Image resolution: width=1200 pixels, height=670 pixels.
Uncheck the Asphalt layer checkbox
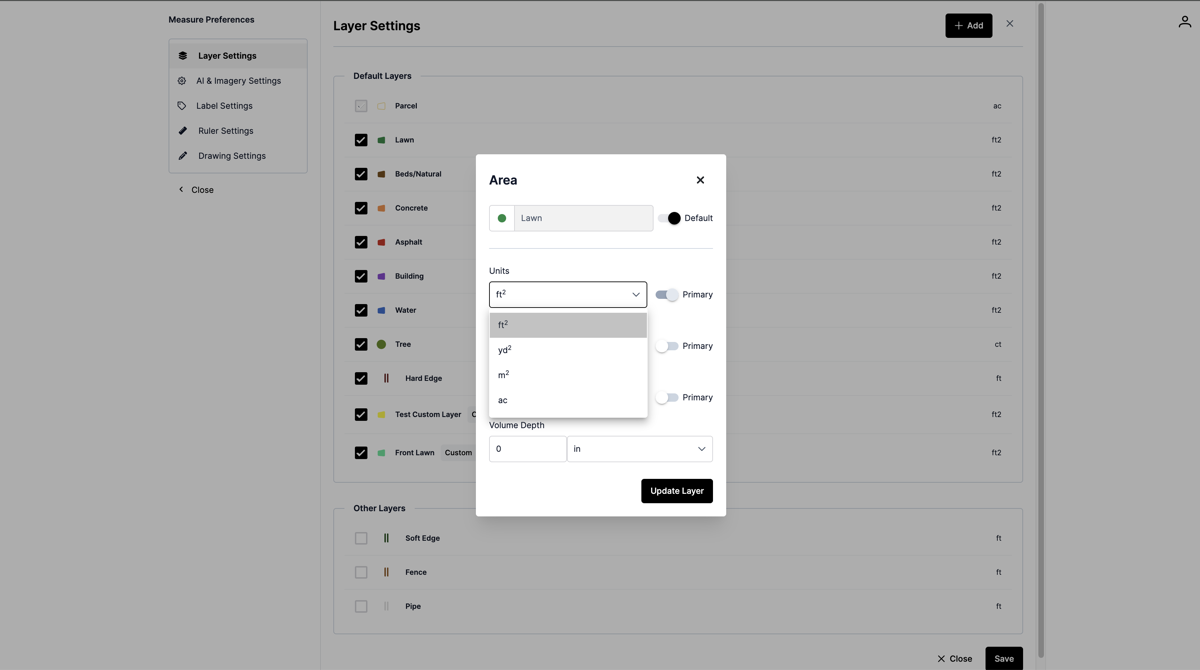(x=361, y=242)
